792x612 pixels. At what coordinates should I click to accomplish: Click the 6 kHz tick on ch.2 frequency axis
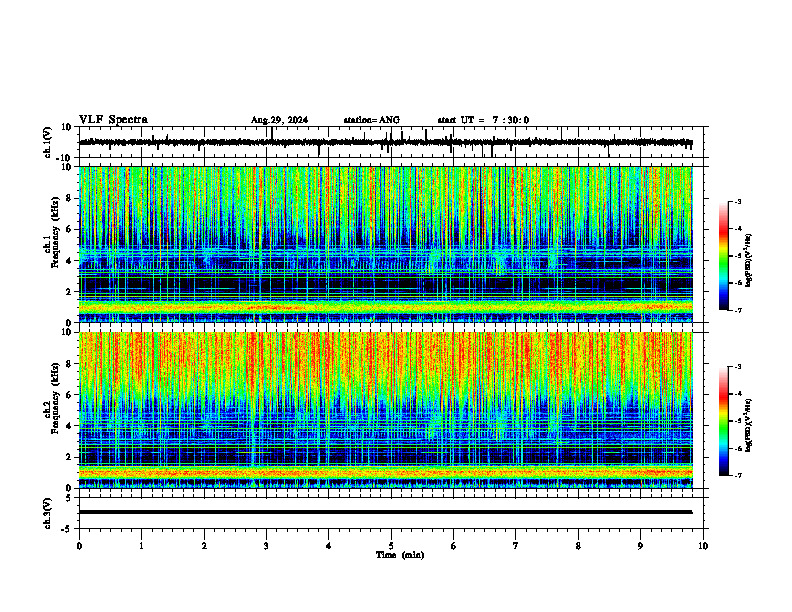tap(69, 395)
